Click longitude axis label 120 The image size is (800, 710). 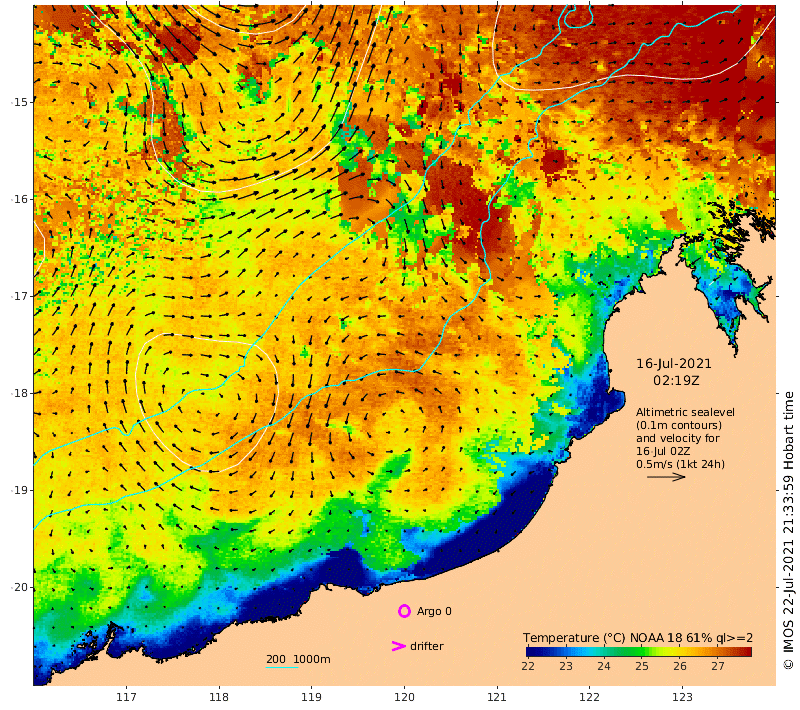click(x=404, y=697)
